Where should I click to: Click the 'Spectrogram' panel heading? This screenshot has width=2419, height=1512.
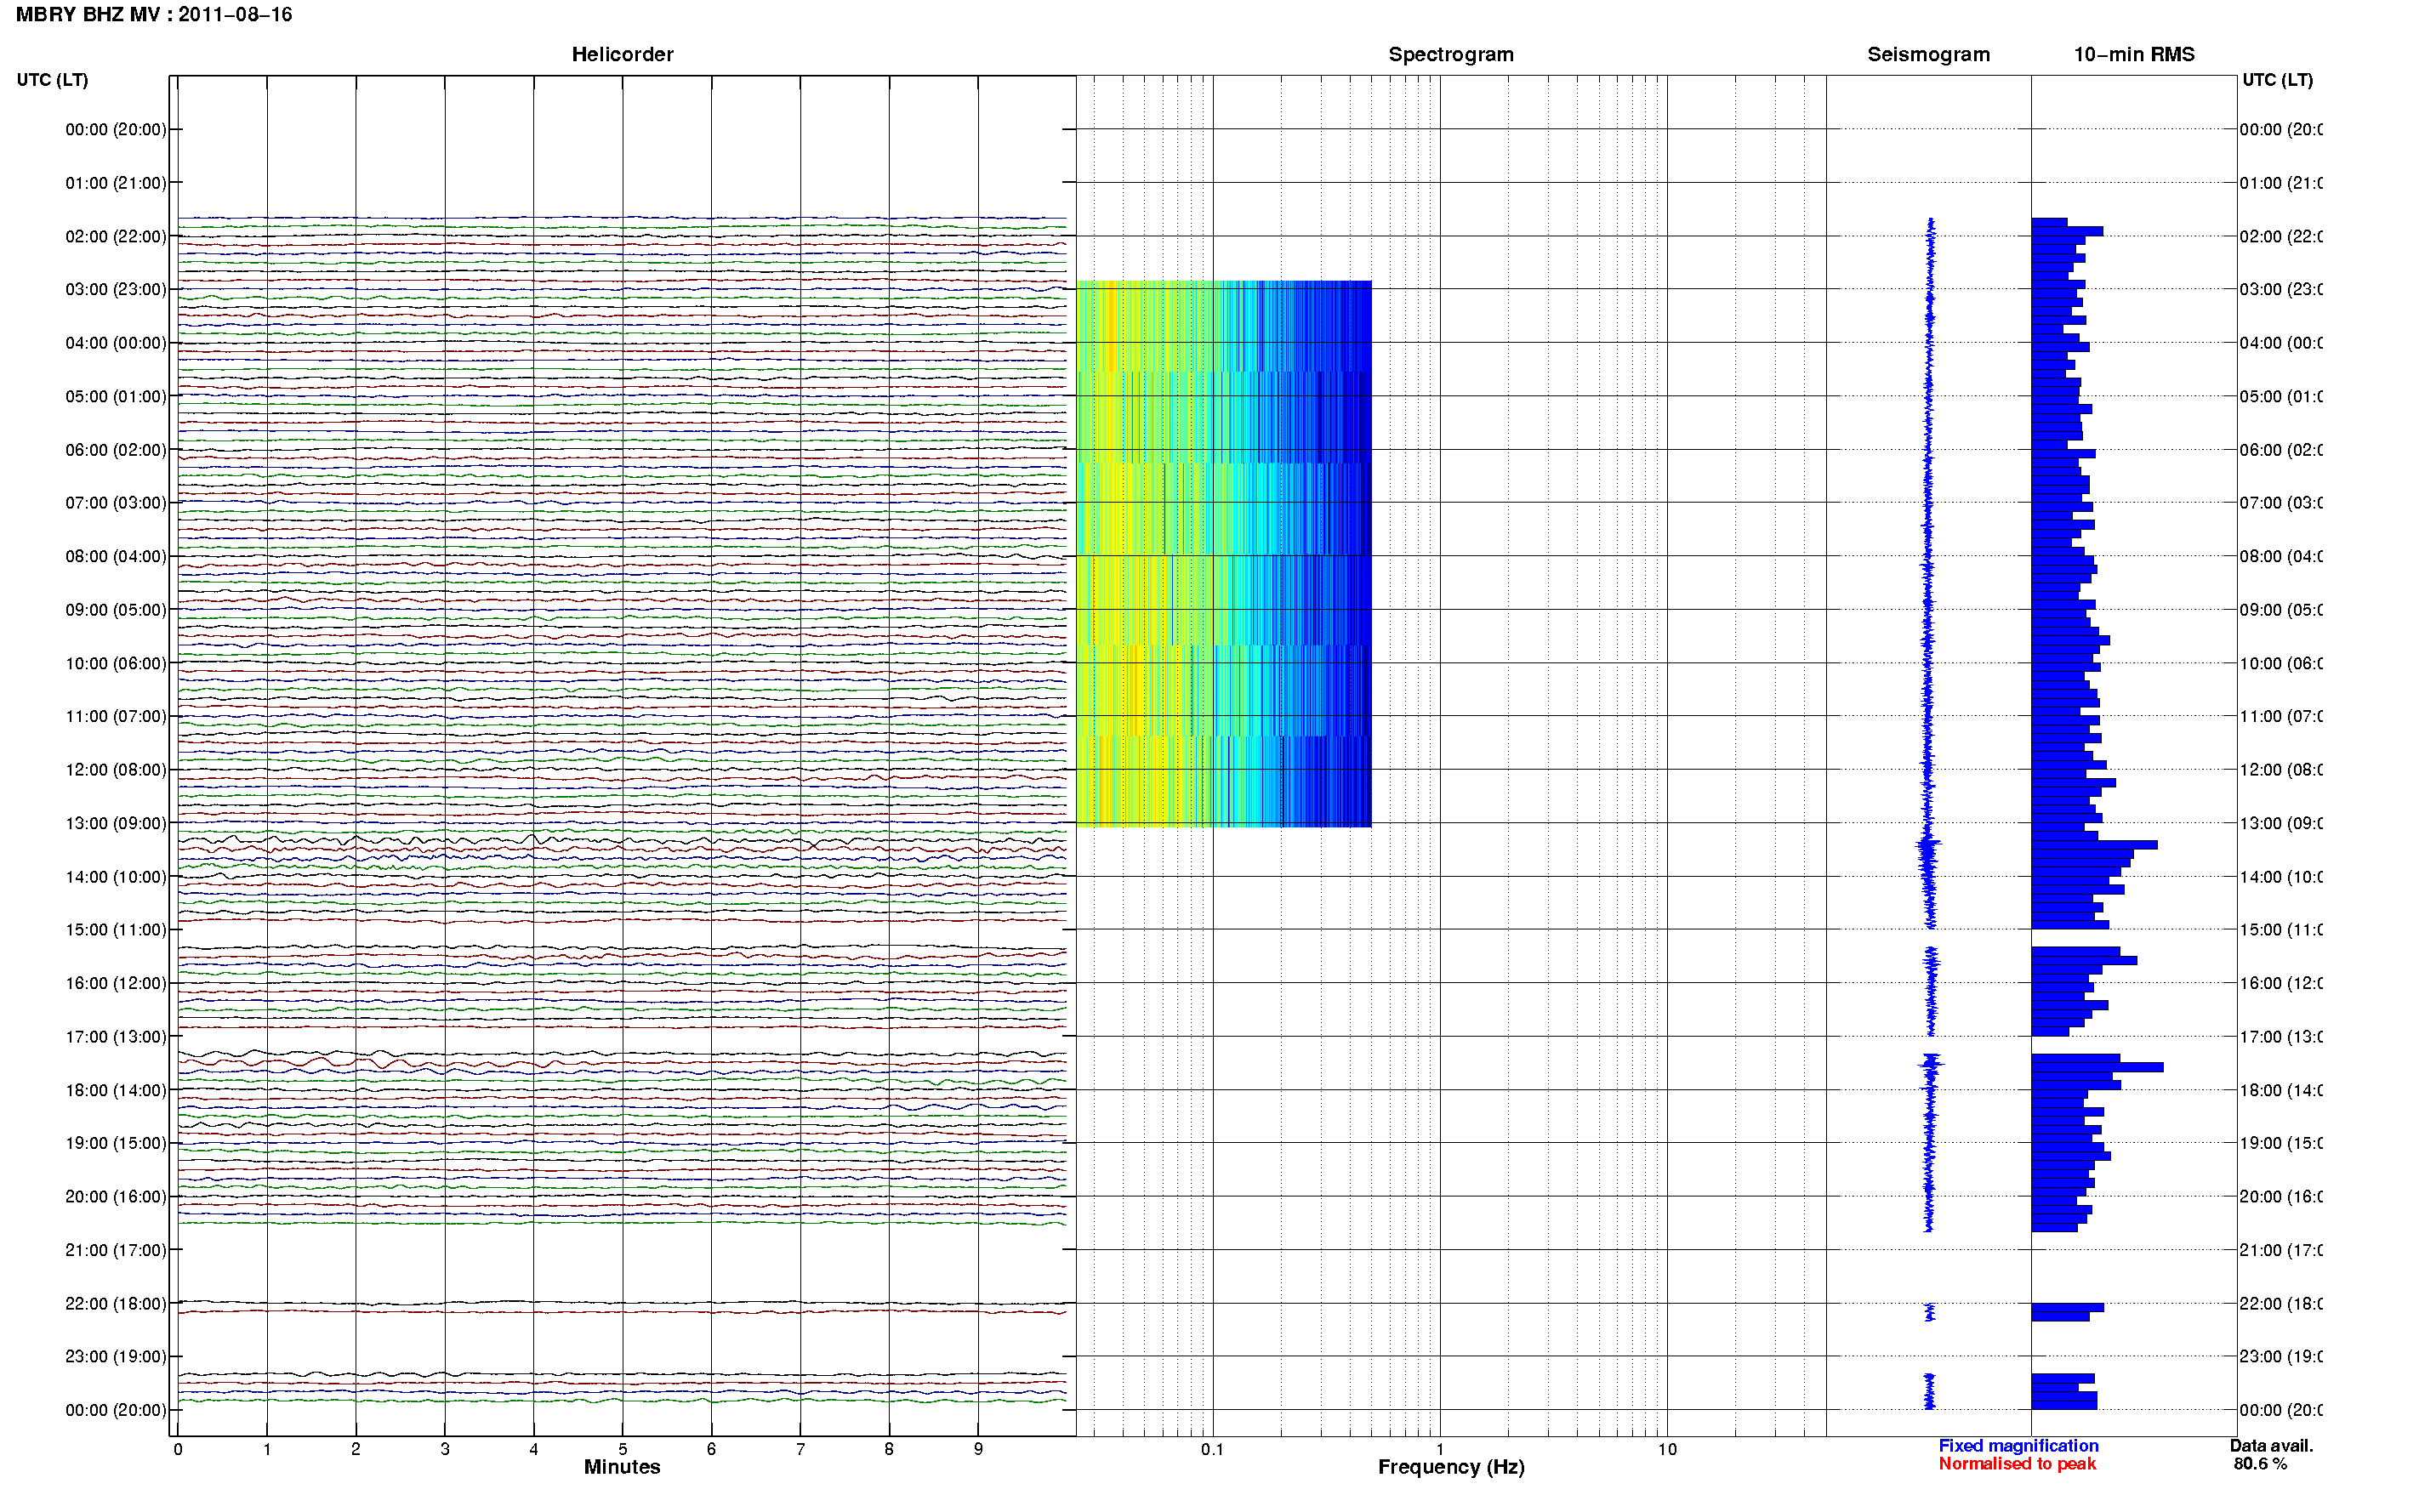(x=1451, y=55)
